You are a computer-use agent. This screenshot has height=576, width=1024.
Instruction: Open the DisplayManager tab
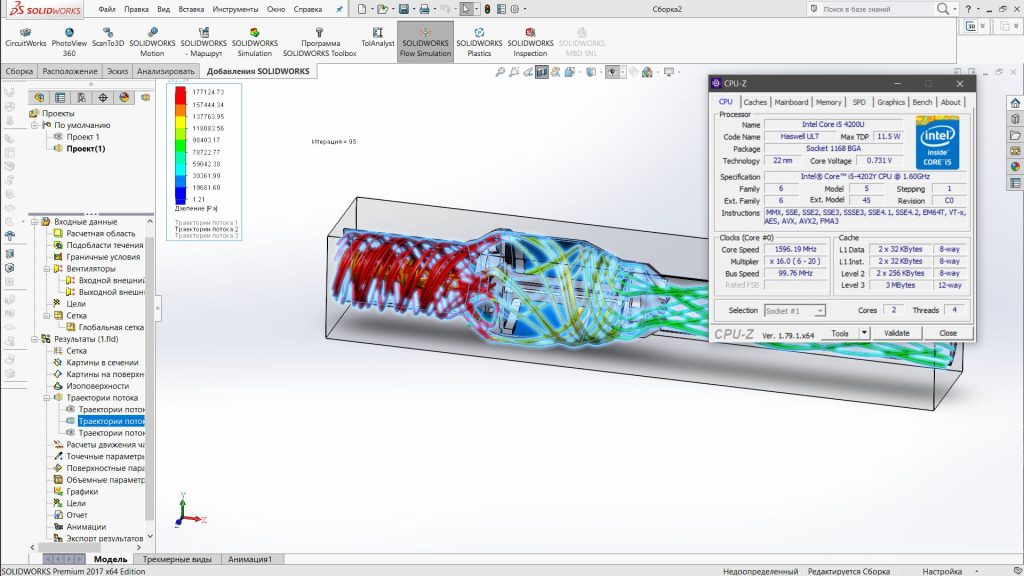pos(124,97)
